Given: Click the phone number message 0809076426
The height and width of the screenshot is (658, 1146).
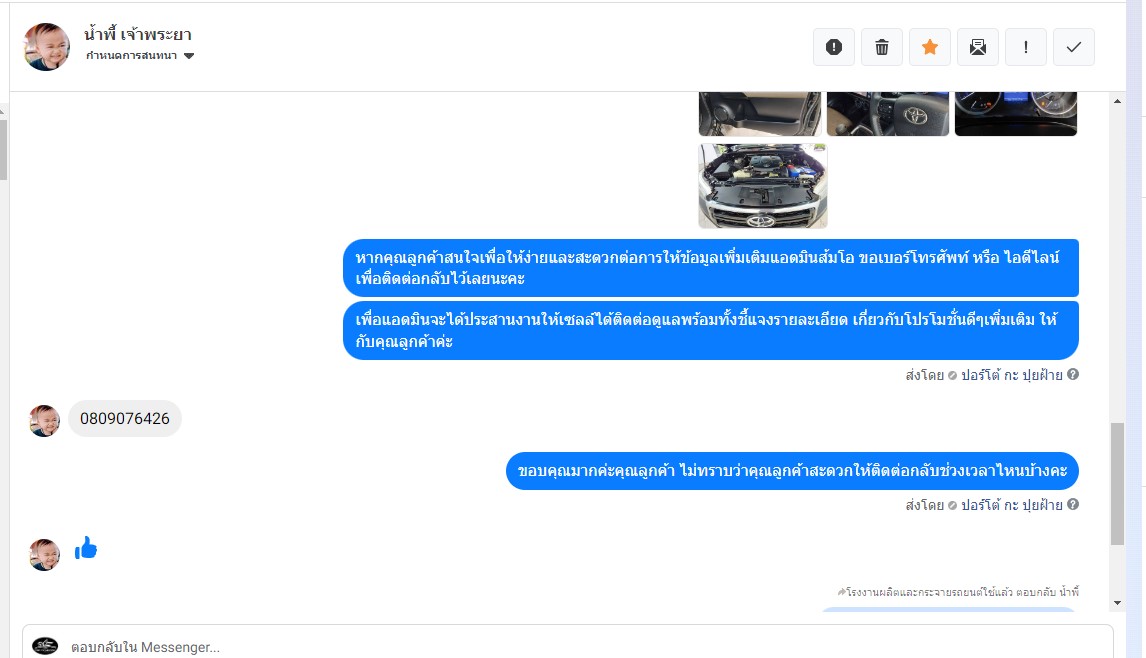Looking at the screenshot, I should (x=125, y=419).
